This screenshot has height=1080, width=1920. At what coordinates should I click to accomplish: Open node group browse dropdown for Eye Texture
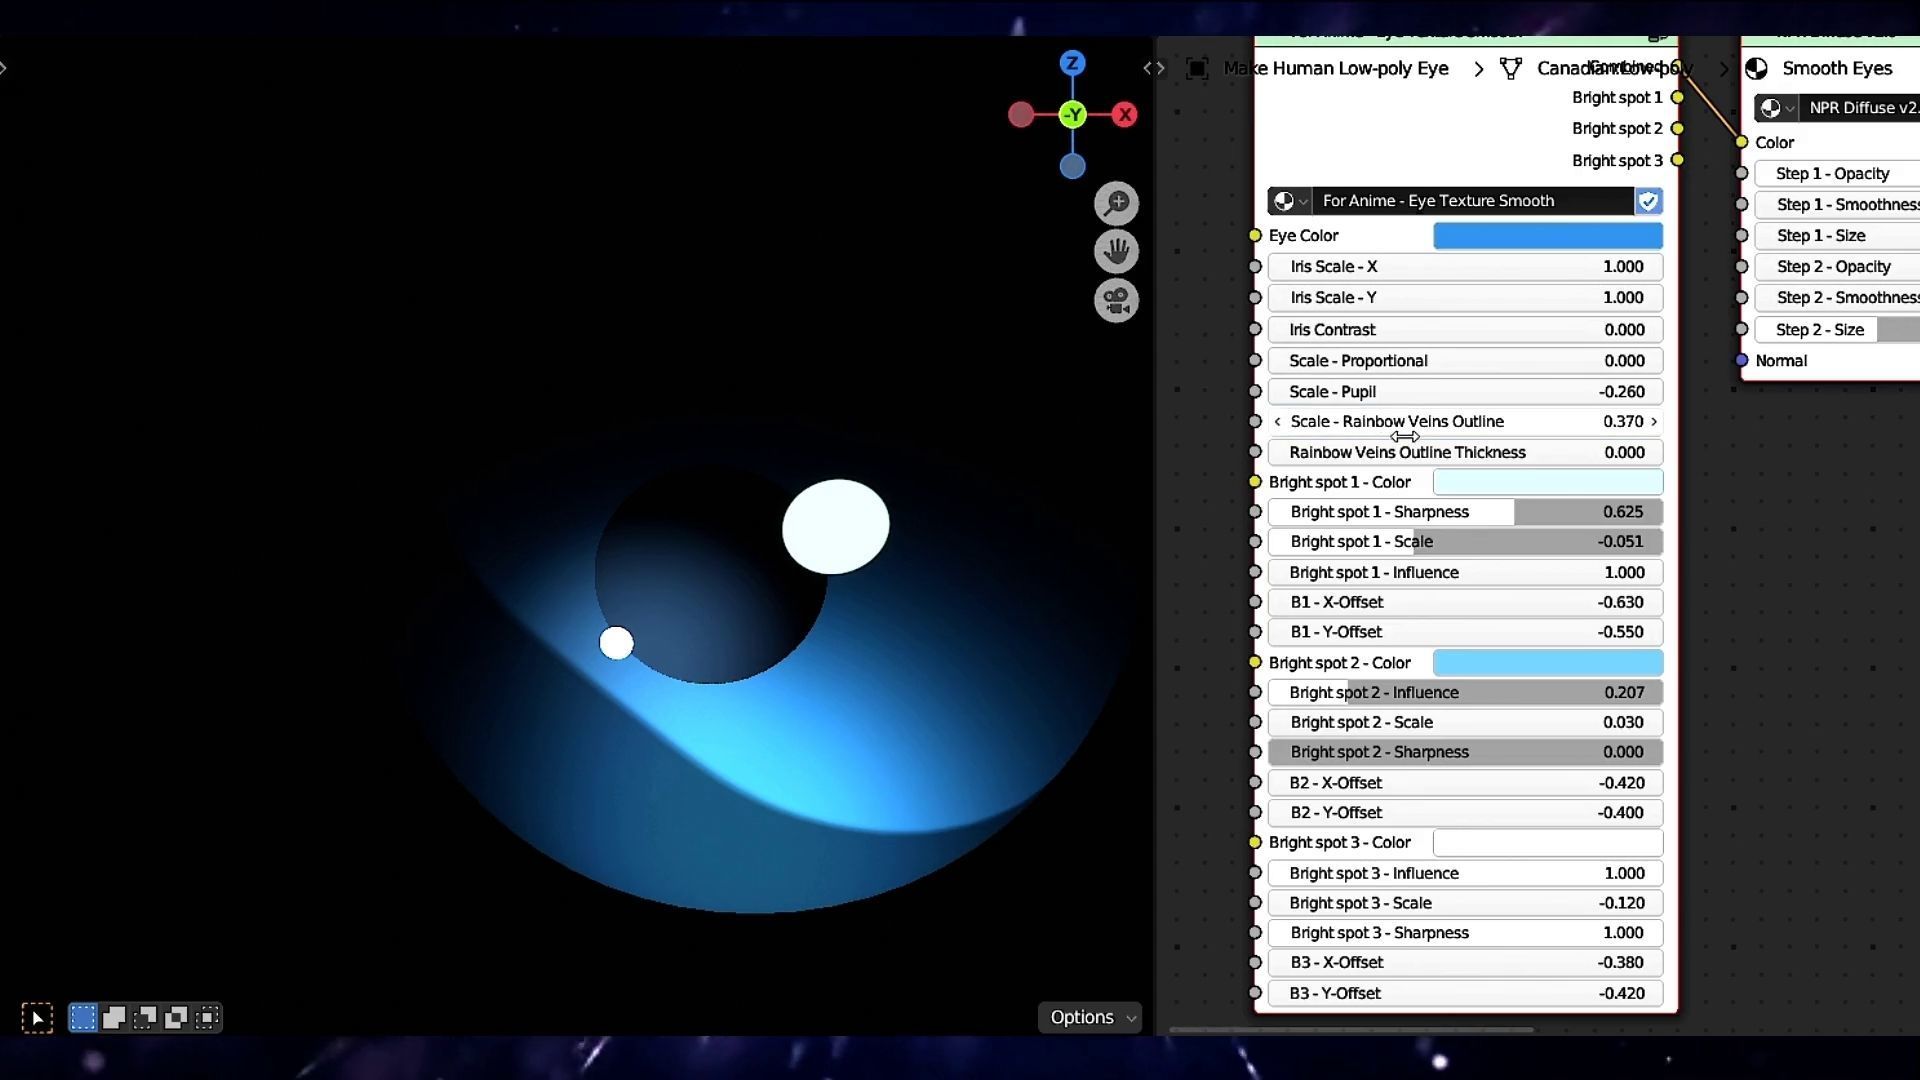[x=1289, y=201]
